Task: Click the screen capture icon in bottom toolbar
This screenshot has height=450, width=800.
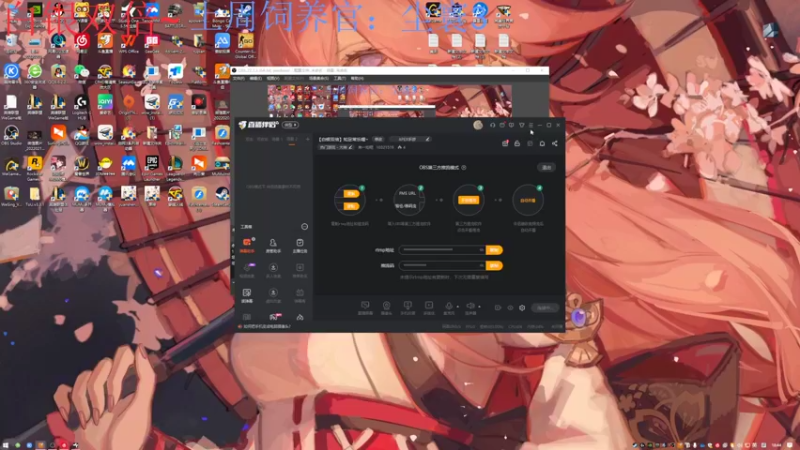Action: (365, 306)
